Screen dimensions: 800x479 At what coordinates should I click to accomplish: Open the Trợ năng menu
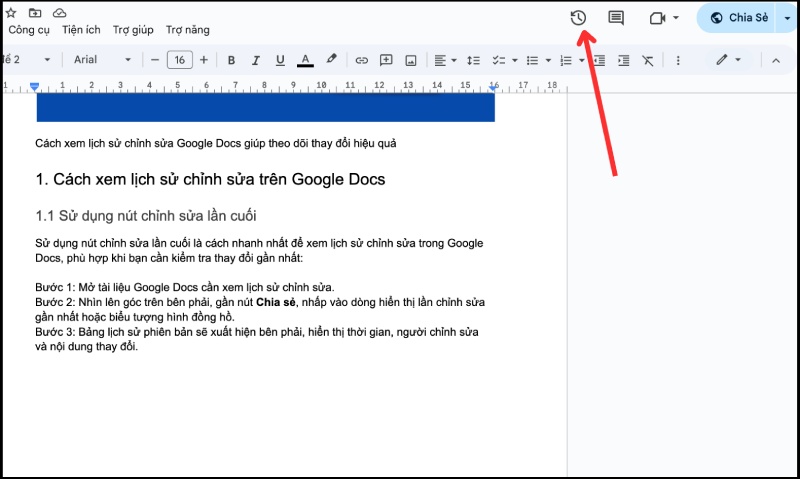[188, 30]
